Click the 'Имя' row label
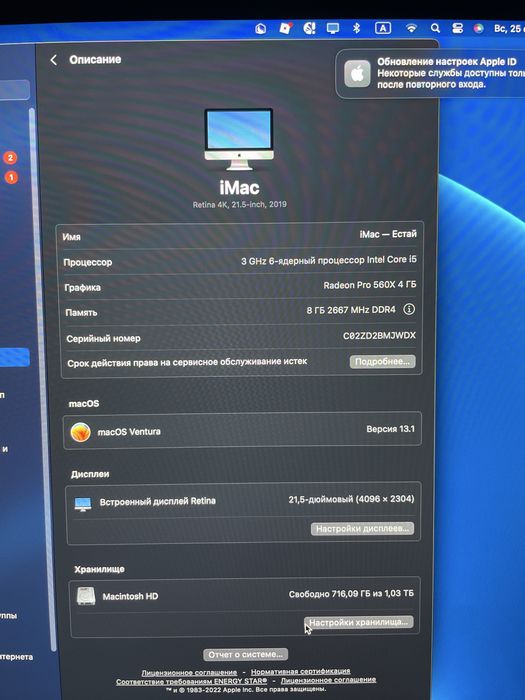Screen dimensions: 525x700 click(x=71, y=237)
